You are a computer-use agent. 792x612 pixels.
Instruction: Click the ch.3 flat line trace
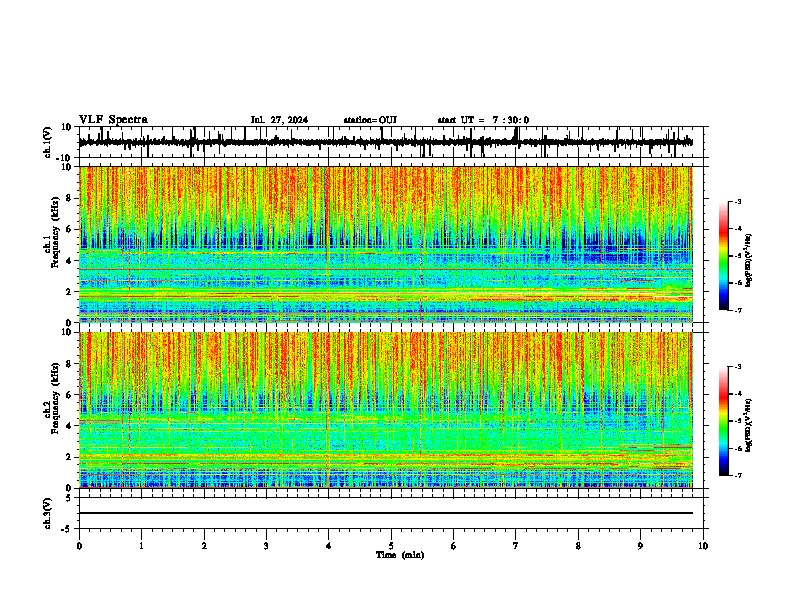[x=385, y=513]
